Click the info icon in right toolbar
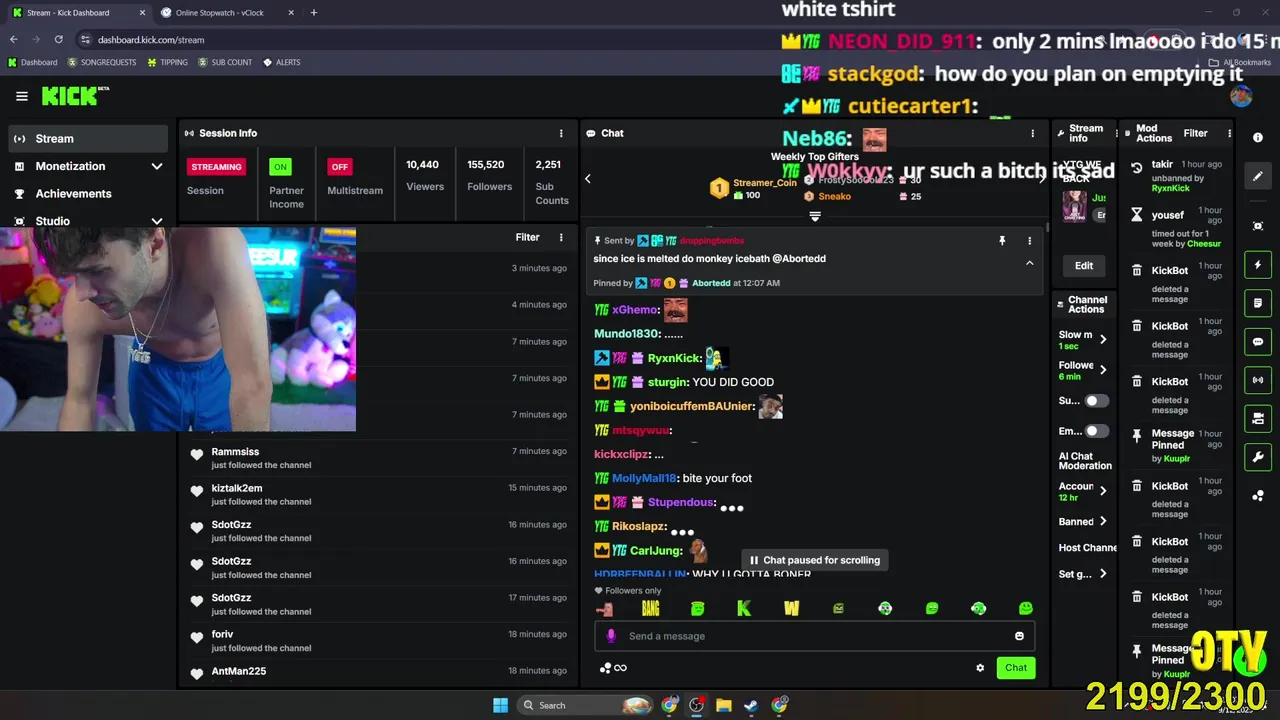This screenshot has height=720, width=1280. coord(1258,138)
